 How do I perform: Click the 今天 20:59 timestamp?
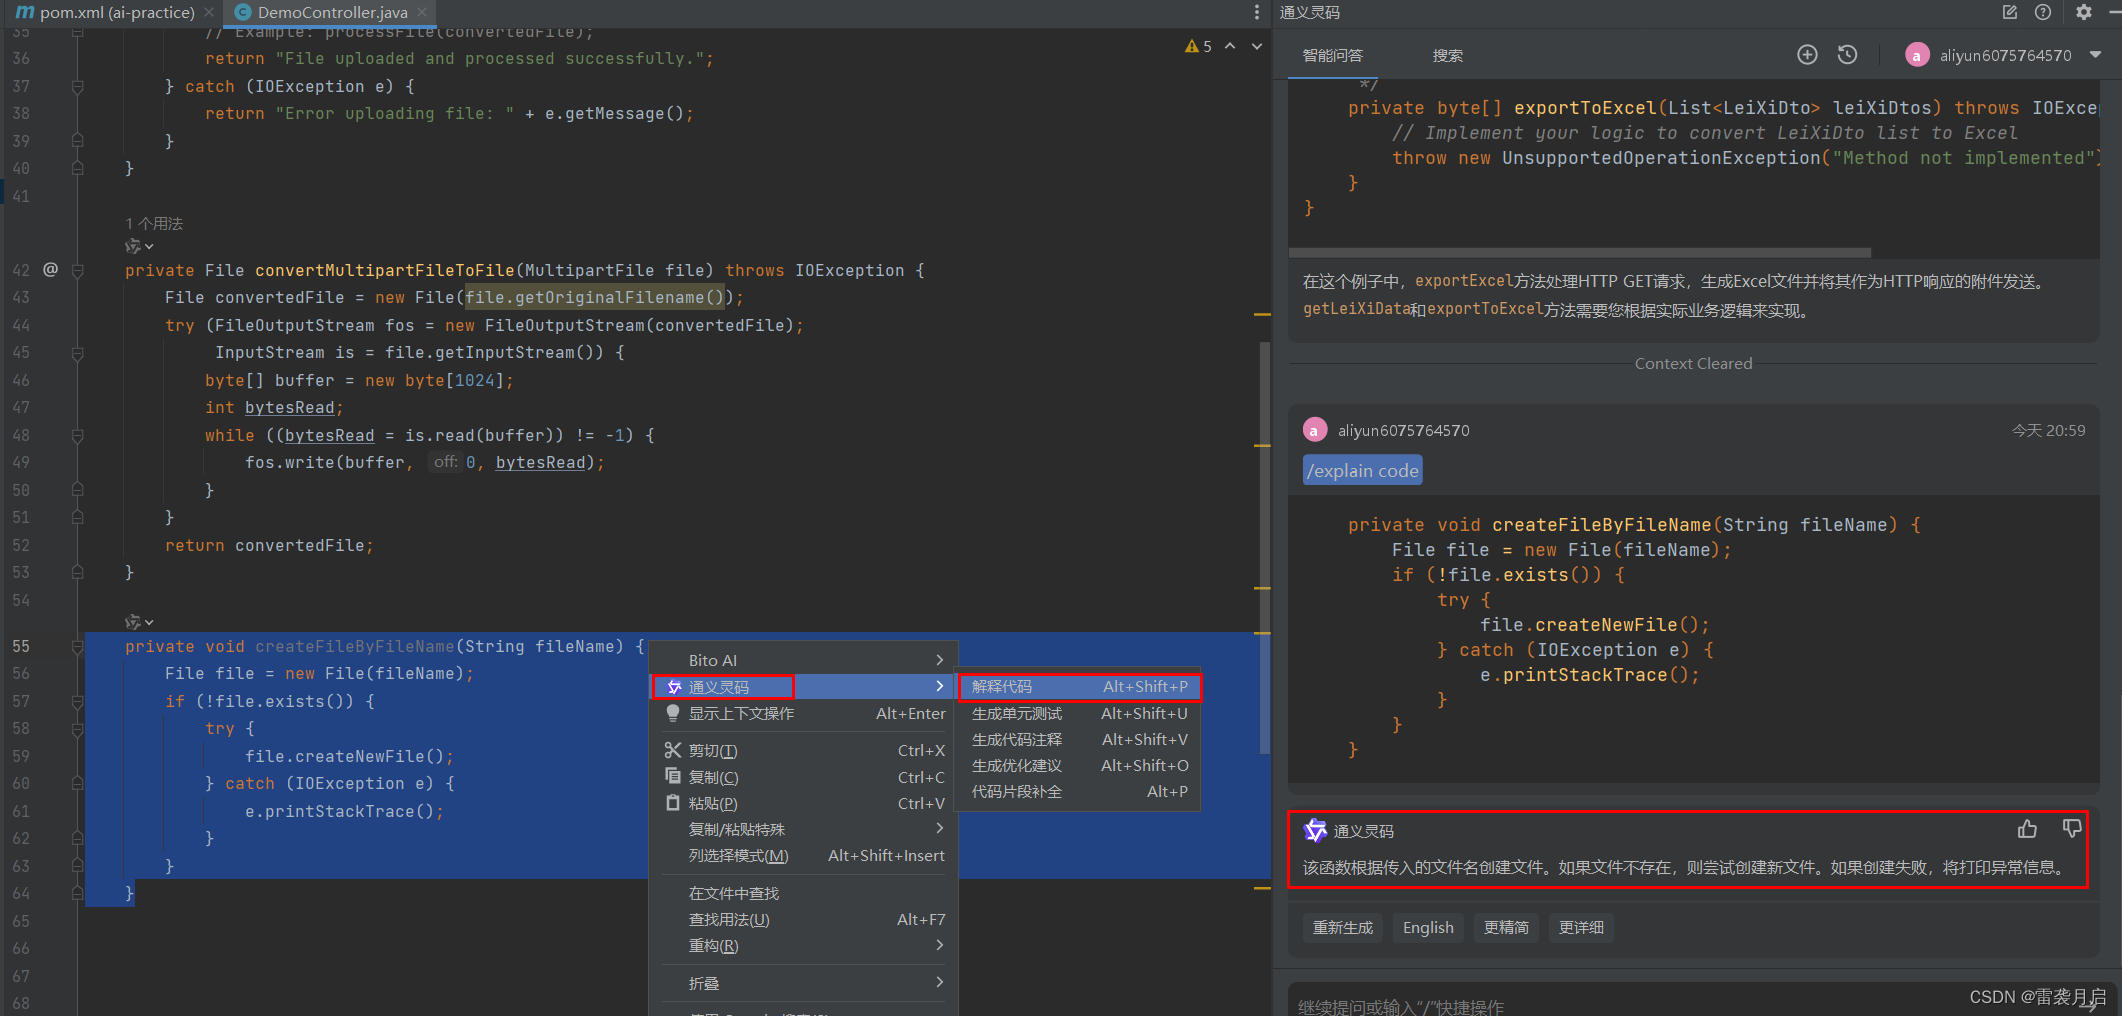2048,430
